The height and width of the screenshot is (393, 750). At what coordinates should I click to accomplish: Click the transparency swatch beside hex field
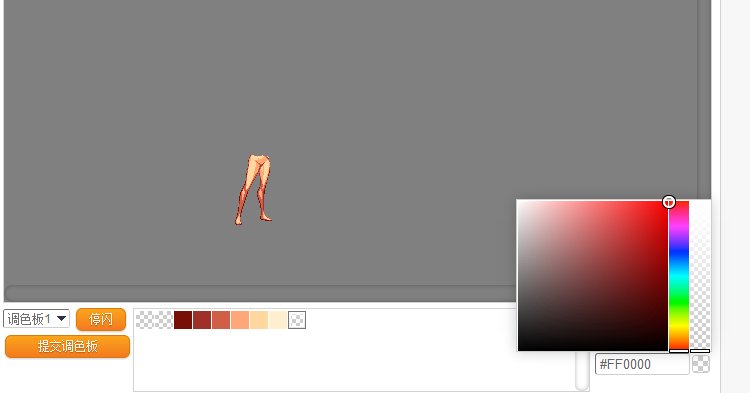pos(701,364)
